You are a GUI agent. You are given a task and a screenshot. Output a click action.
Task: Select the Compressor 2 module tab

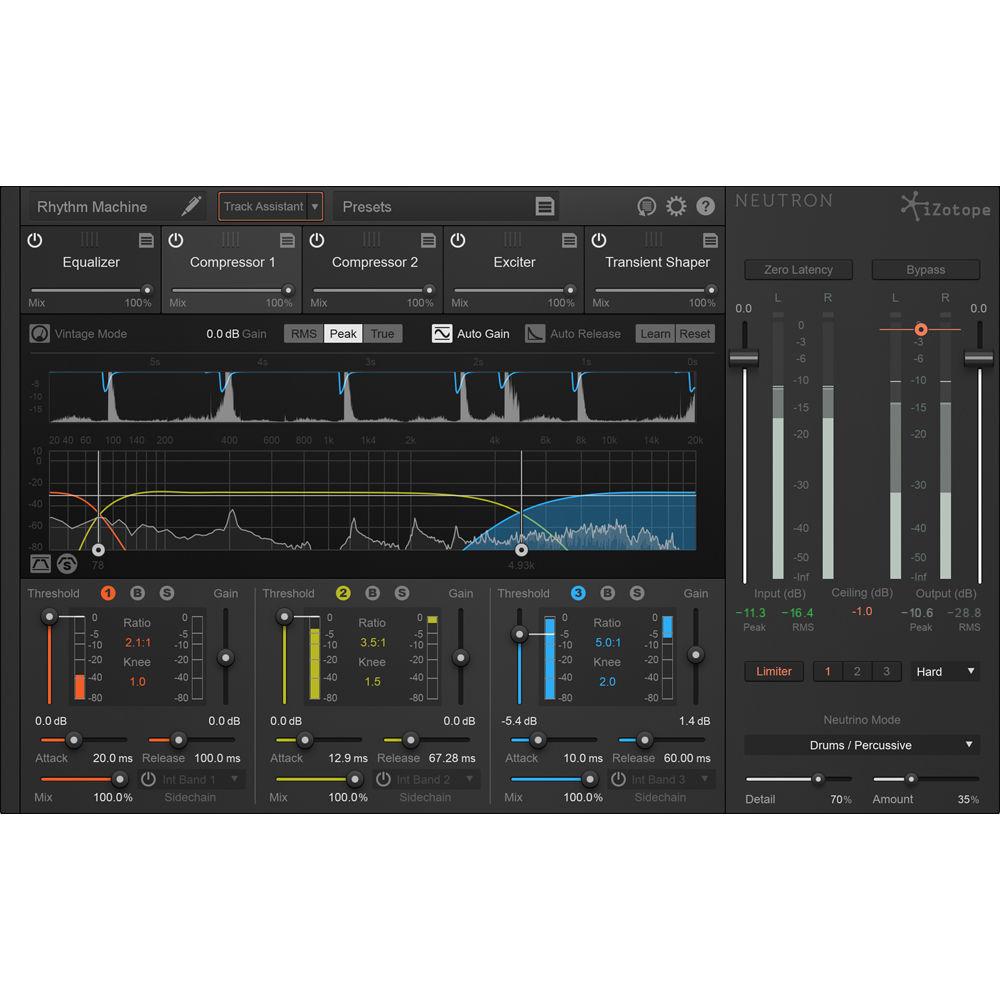(x=374, y=262)
